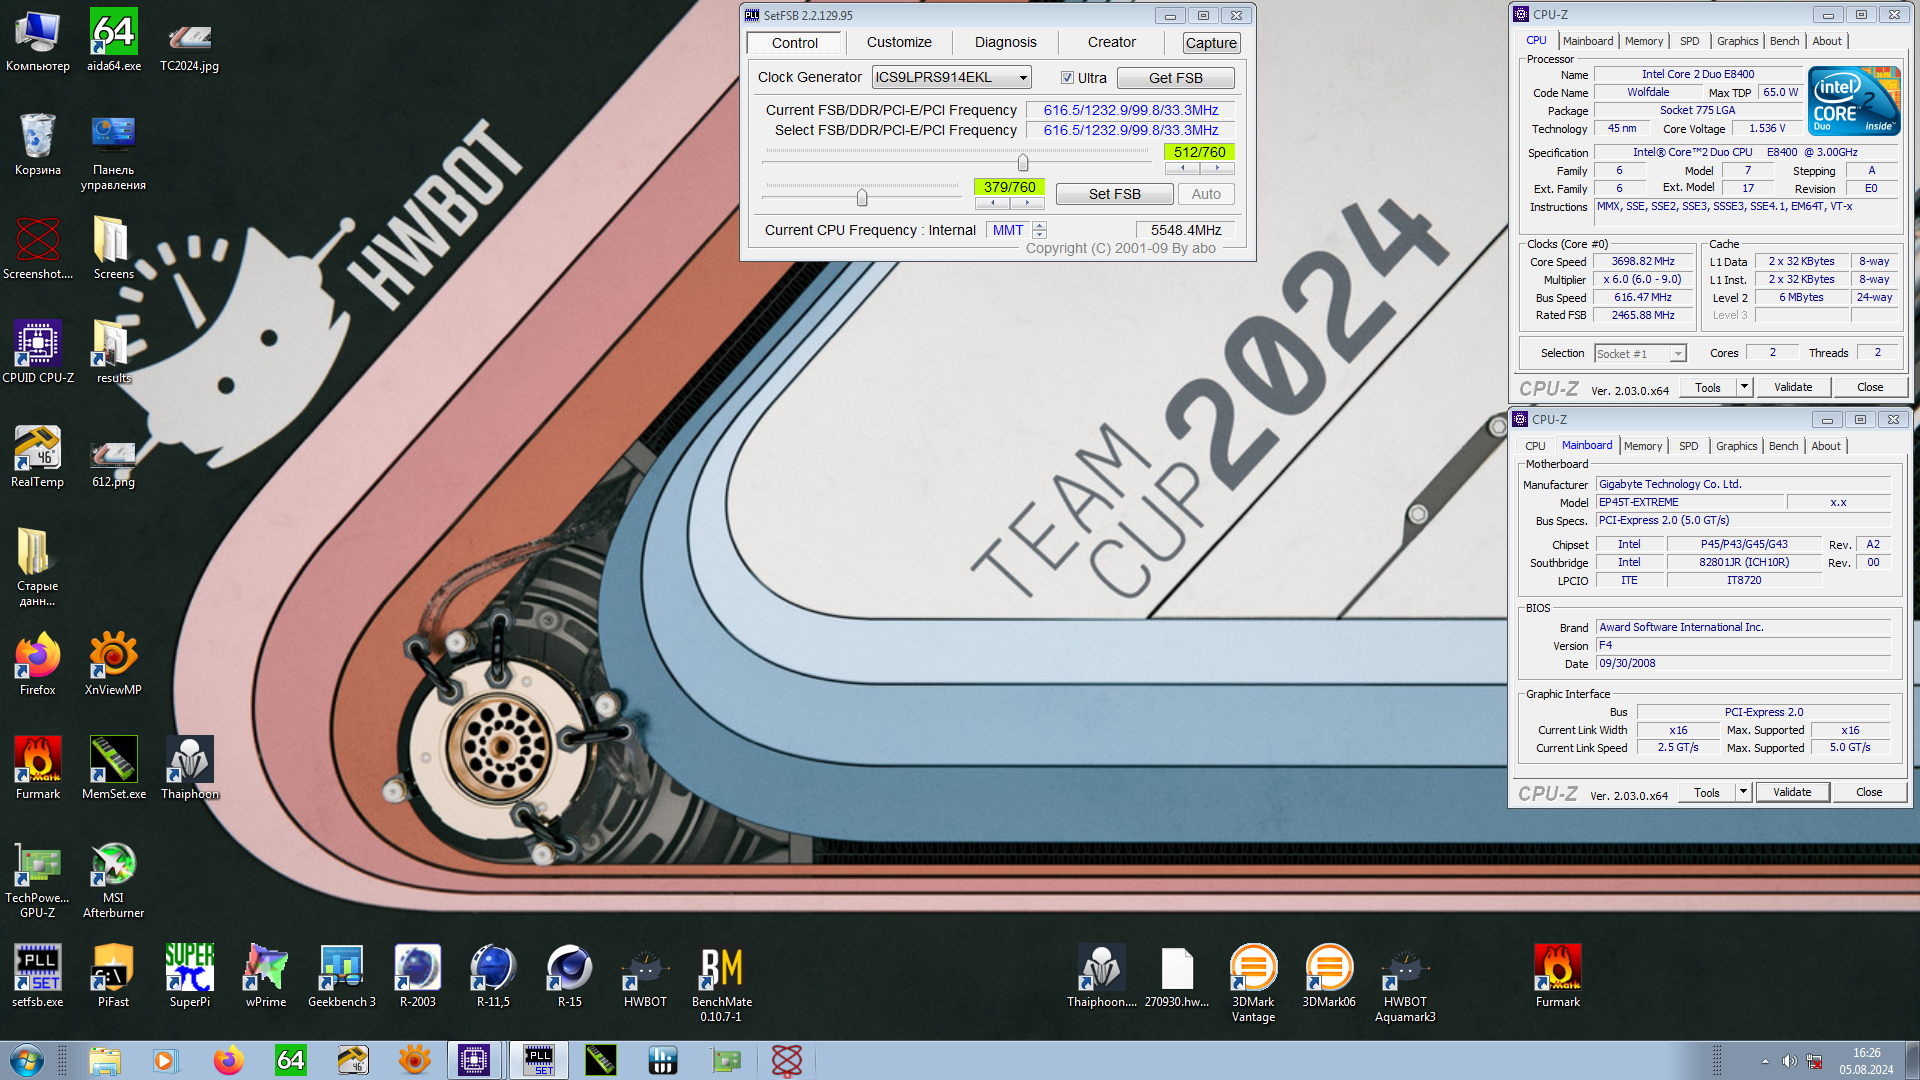Open the R-2003 Cinebench desktop shortcut

418,976
